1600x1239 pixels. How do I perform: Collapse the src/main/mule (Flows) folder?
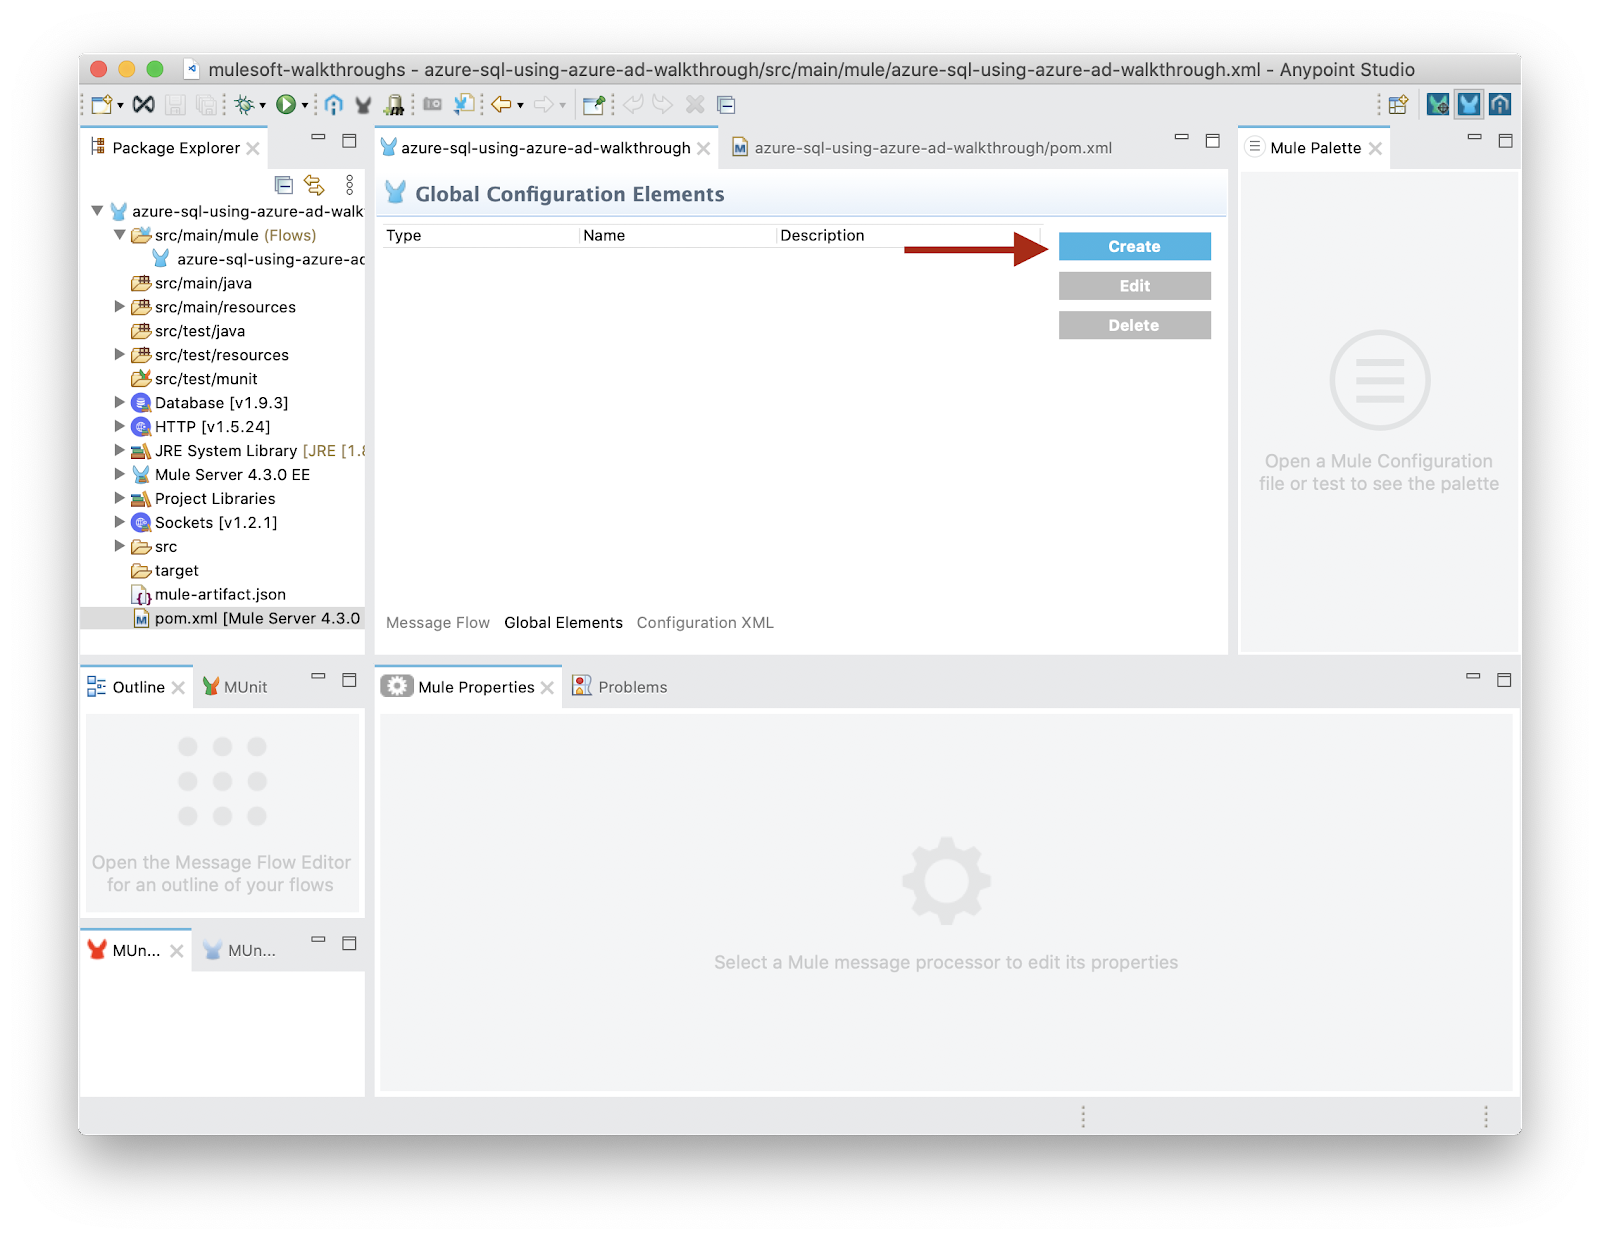click(x=120, y=236)
